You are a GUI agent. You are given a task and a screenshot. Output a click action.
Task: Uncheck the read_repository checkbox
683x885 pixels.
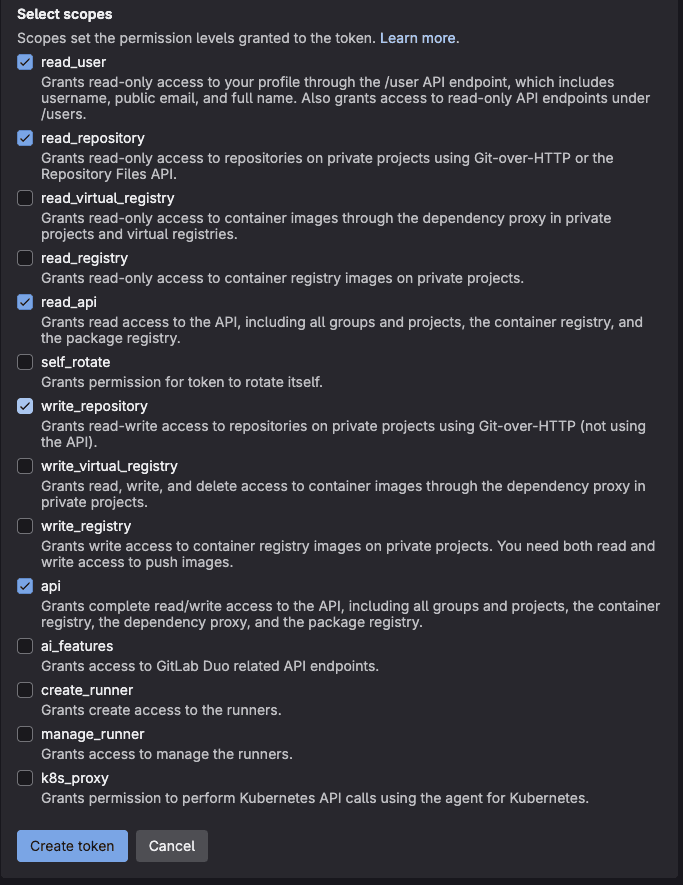coord(25,138)
